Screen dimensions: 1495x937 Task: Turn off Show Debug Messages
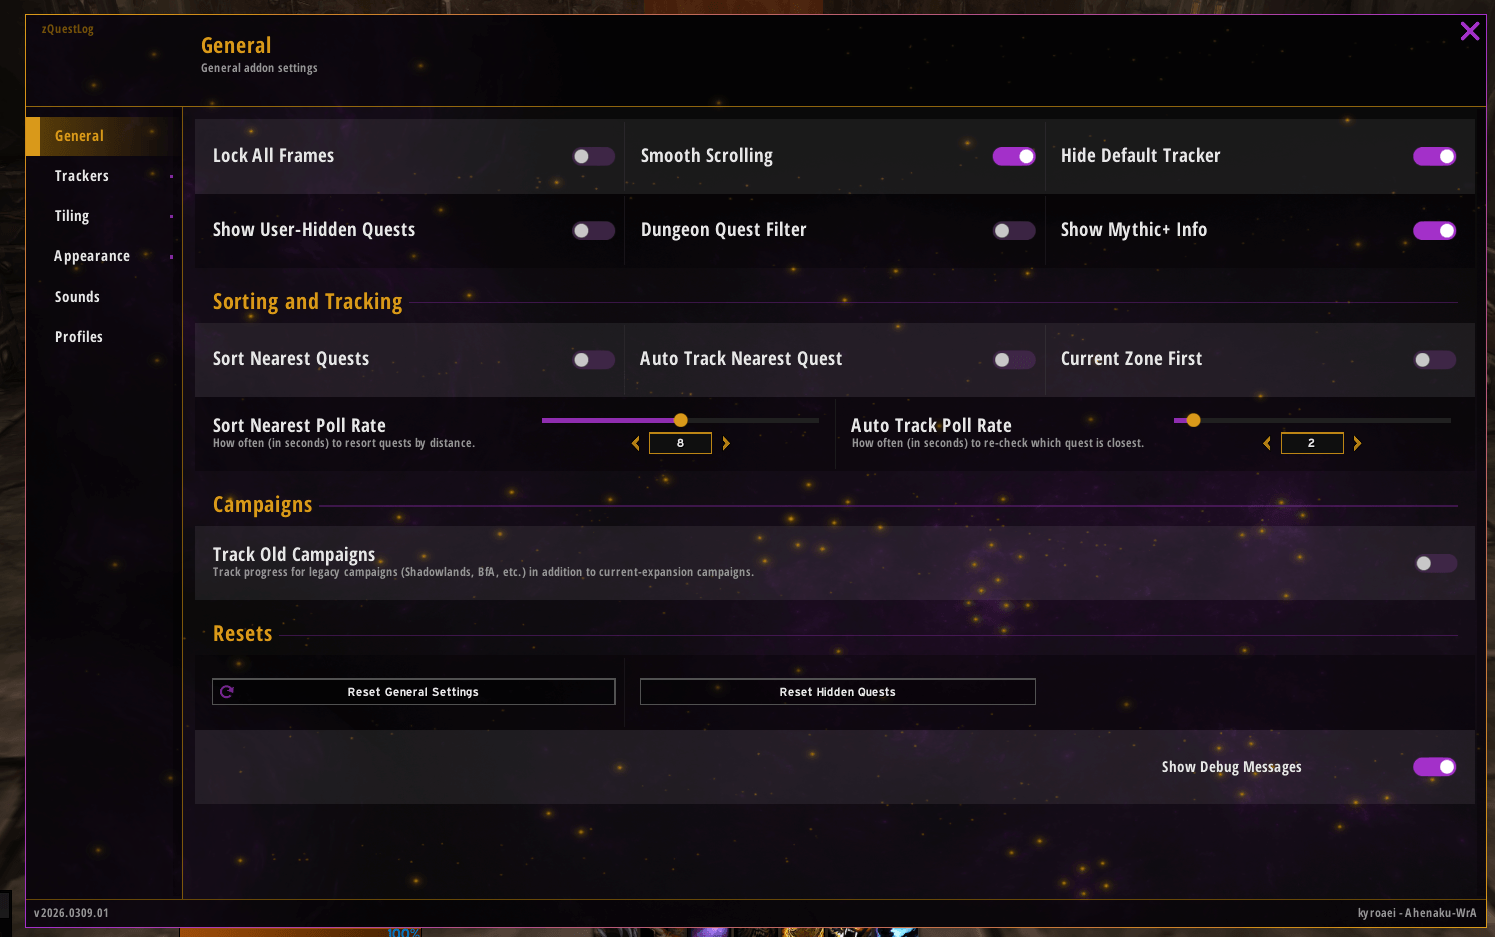[1434, 767]
